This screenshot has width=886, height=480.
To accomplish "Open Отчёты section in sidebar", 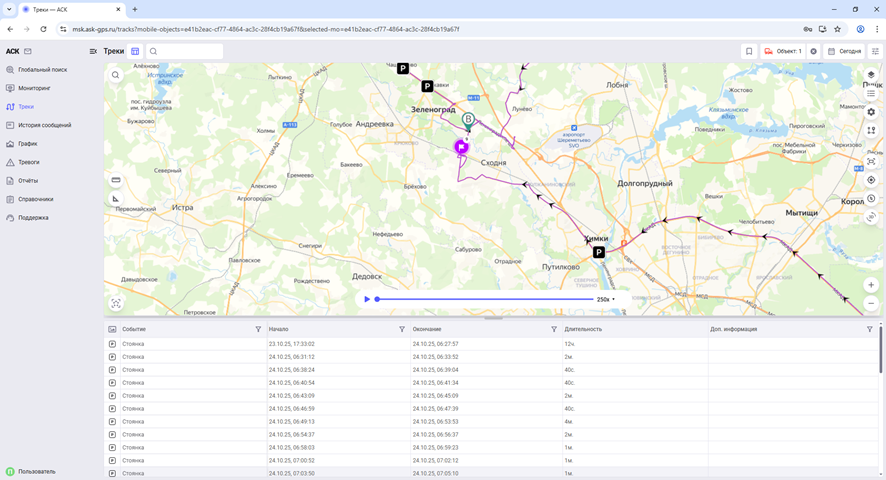I will [x=28, y=180].
